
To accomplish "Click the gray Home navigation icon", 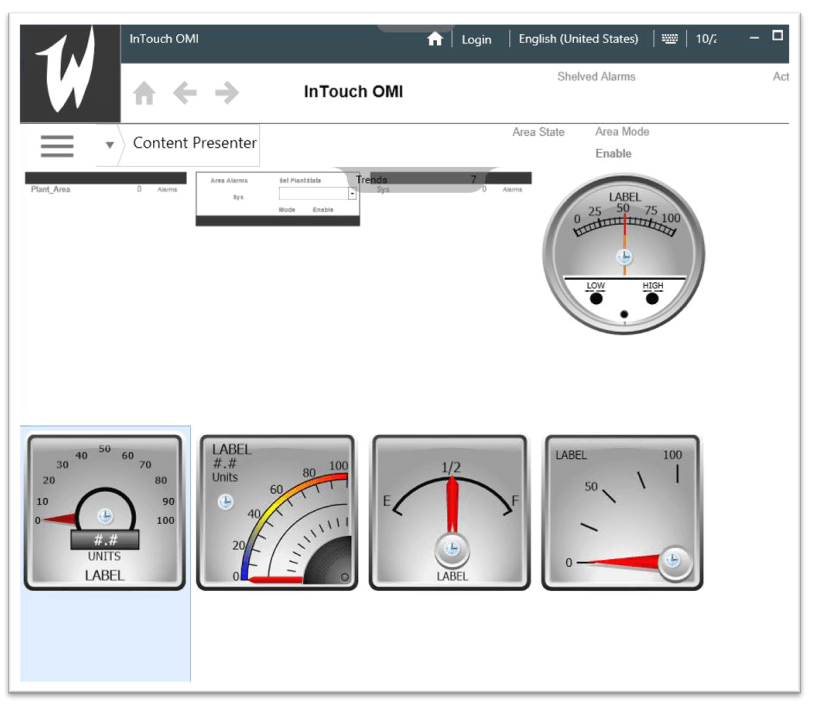I will (145, 93).
